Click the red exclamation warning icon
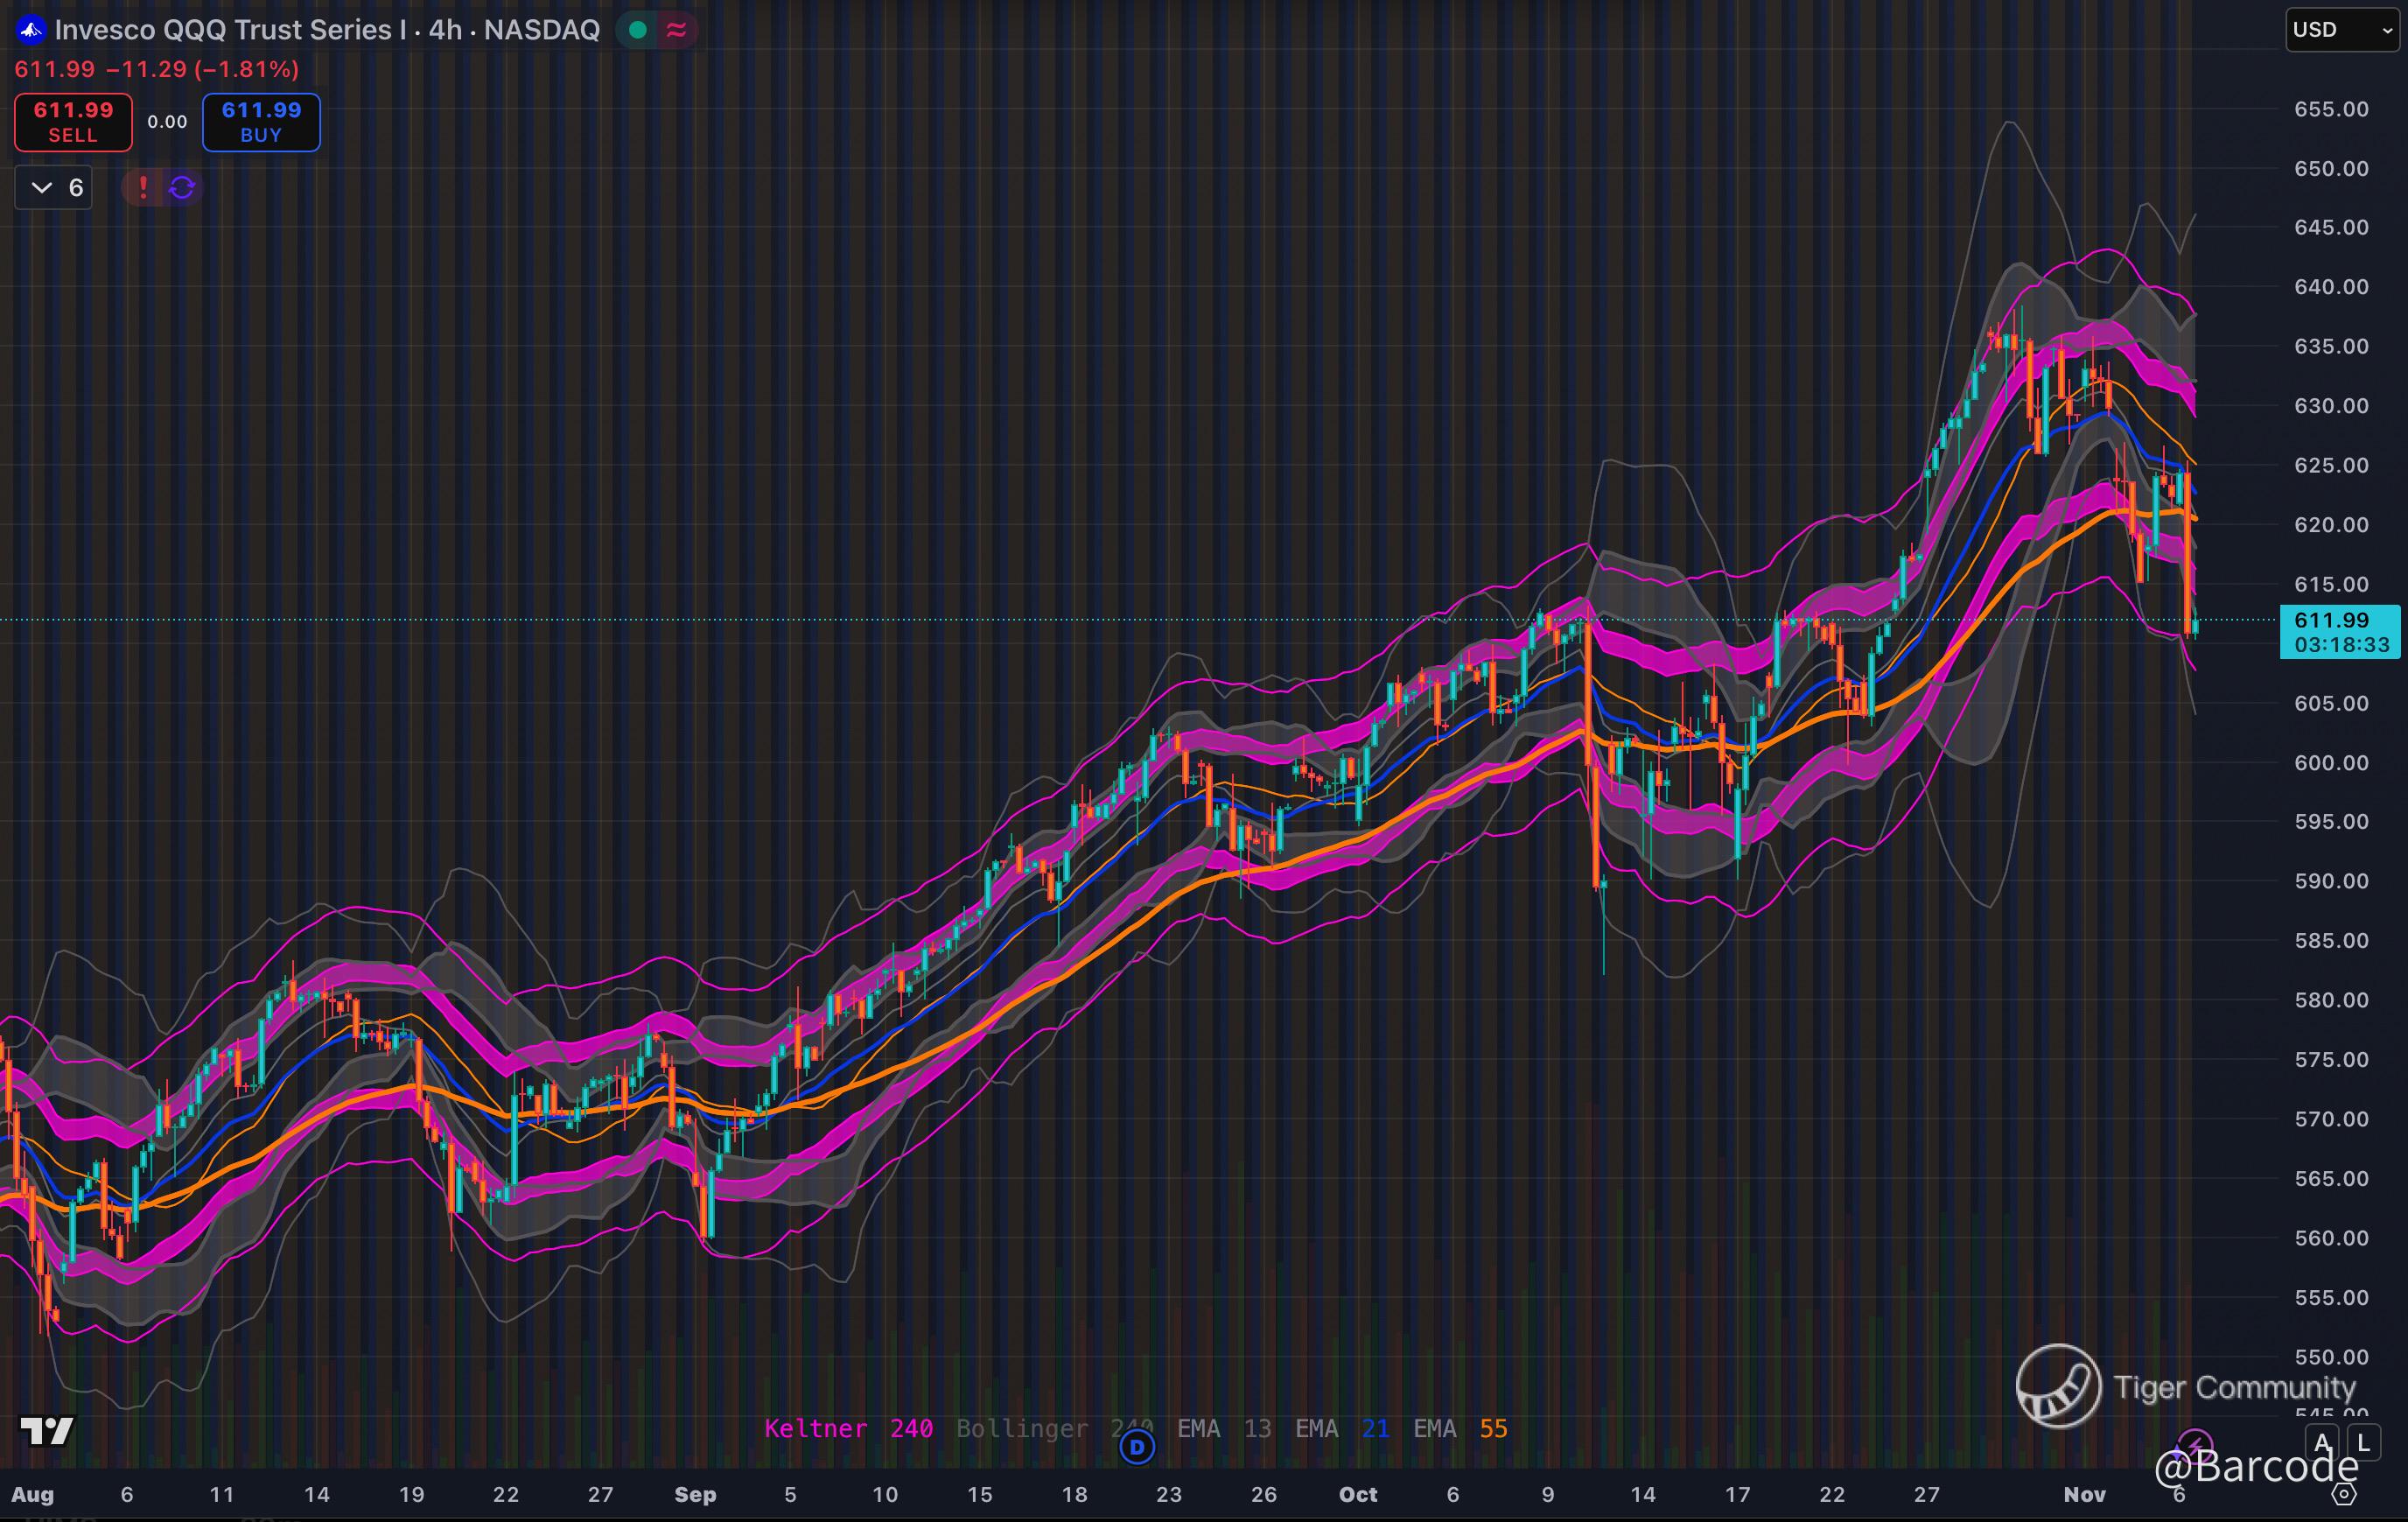Viewport: 2408px width, 1522px height. [x=143, y=187]
